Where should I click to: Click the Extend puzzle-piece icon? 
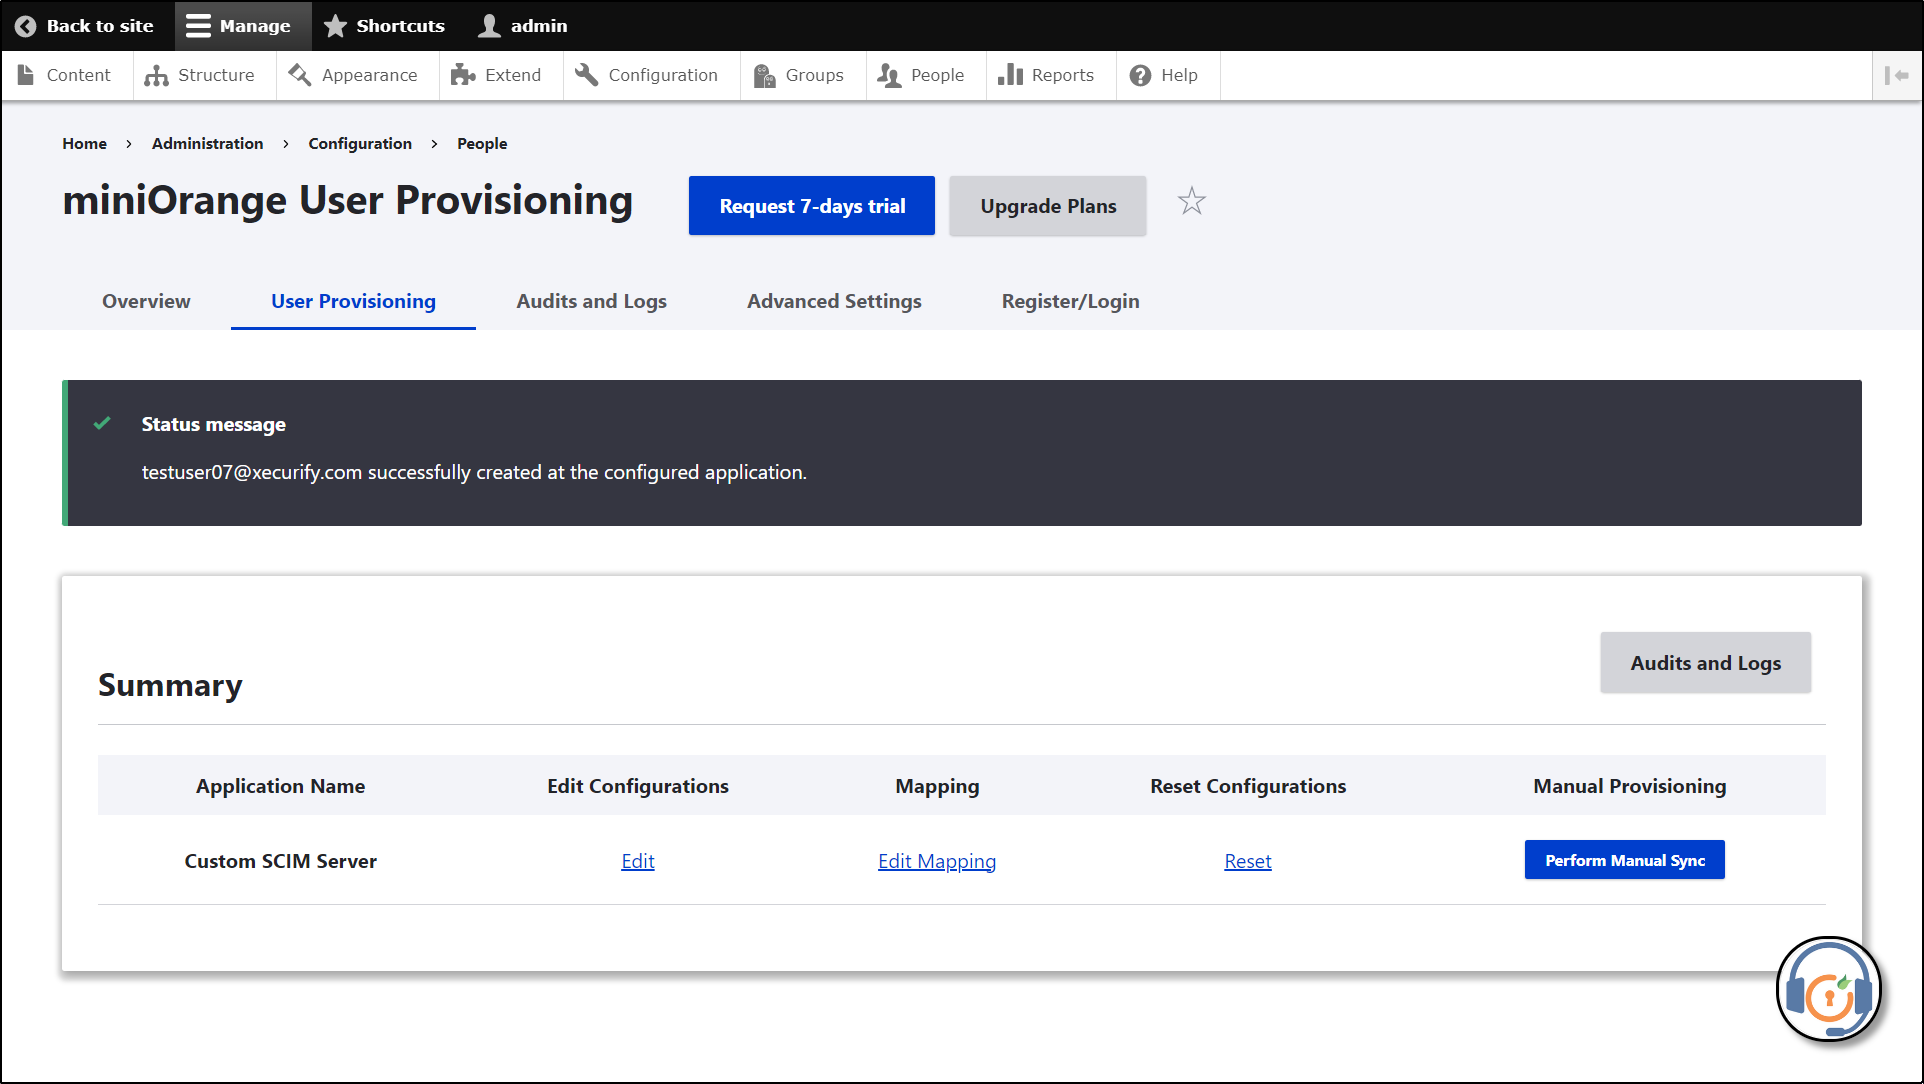[x=461, y=74]
